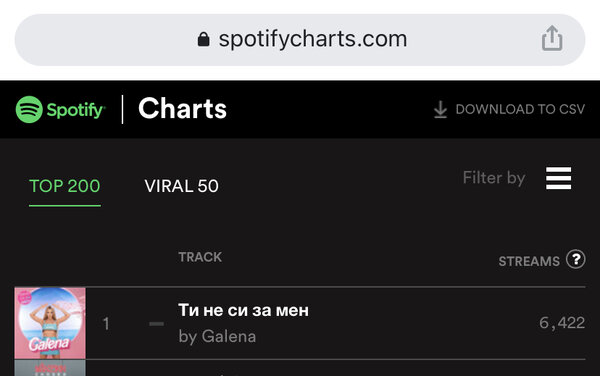Open the partially visible second album thumbnail
This screenshot has width=600, height=376.
point(50,368)
